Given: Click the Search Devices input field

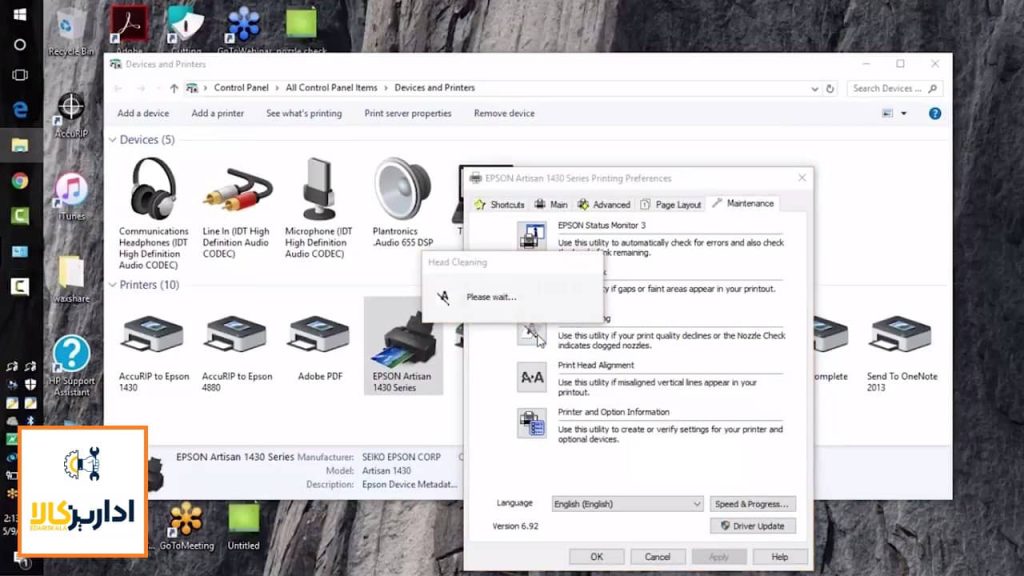Looking at the screenshot, I should coord(894,88).
